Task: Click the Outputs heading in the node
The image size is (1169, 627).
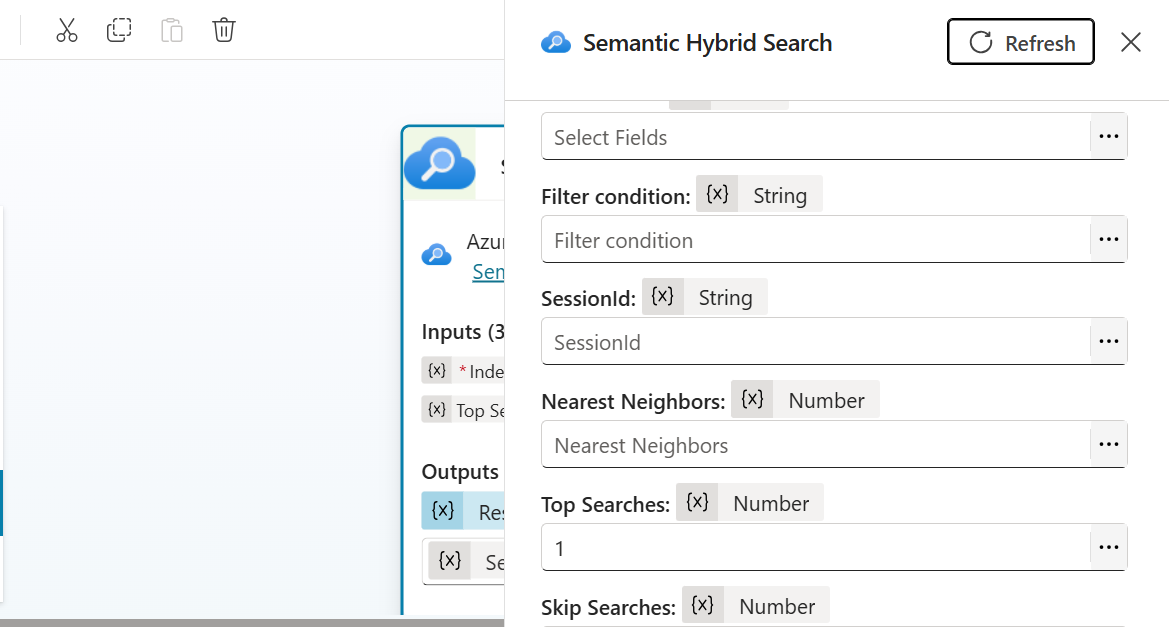Action: 460,471
